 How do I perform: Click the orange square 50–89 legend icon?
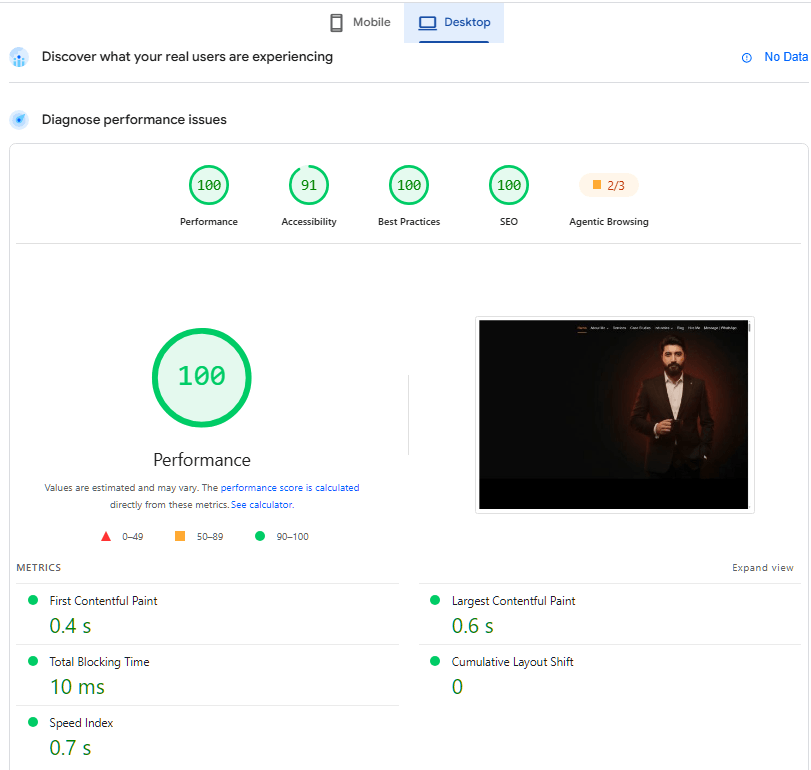point(180,536)
